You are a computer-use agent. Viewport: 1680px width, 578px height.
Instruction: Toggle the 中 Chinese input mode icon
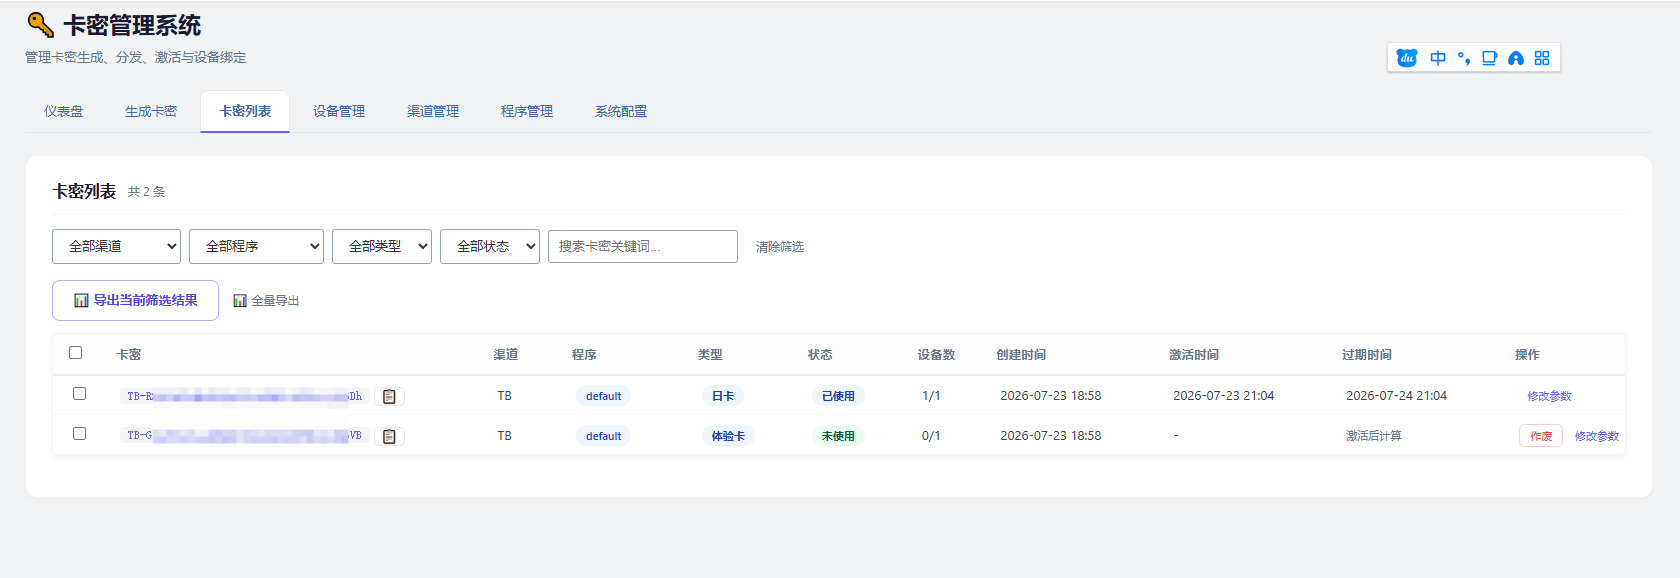coord(1438,58)
